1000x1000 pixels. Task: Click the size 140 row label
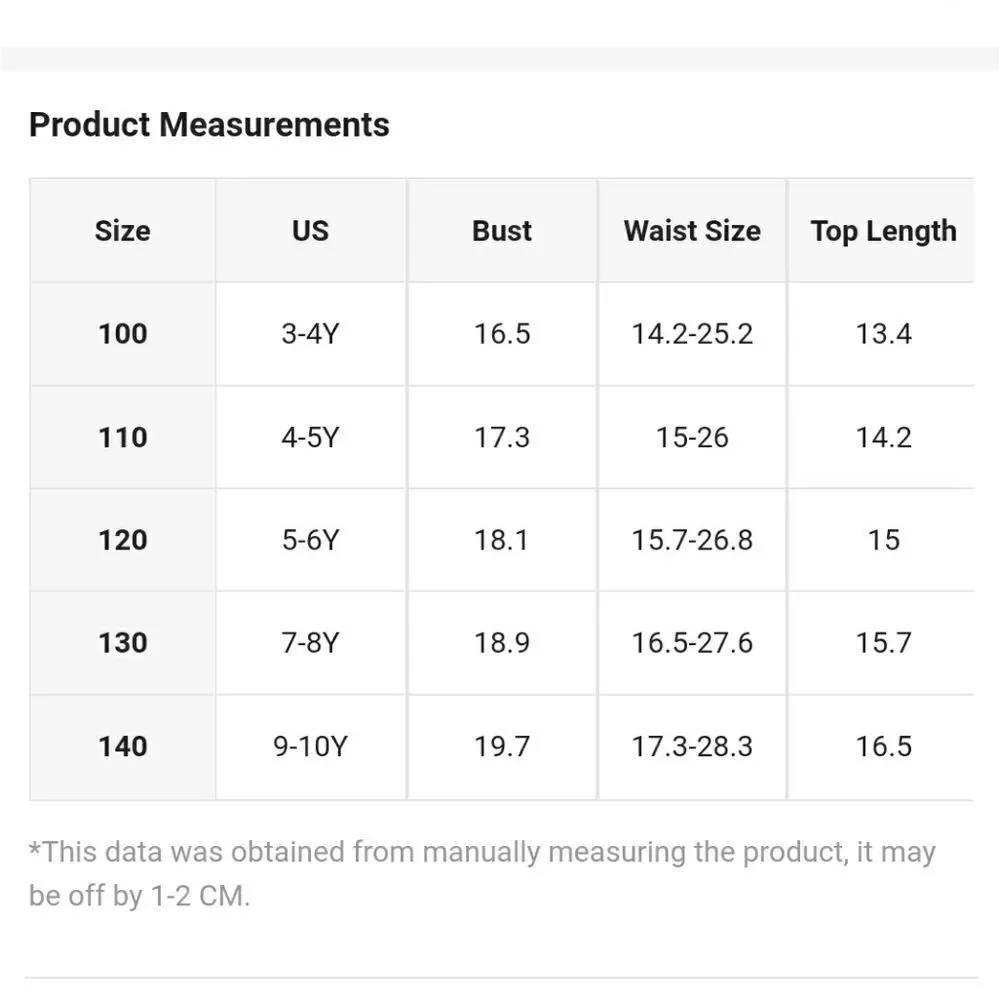tap(122, 747)
